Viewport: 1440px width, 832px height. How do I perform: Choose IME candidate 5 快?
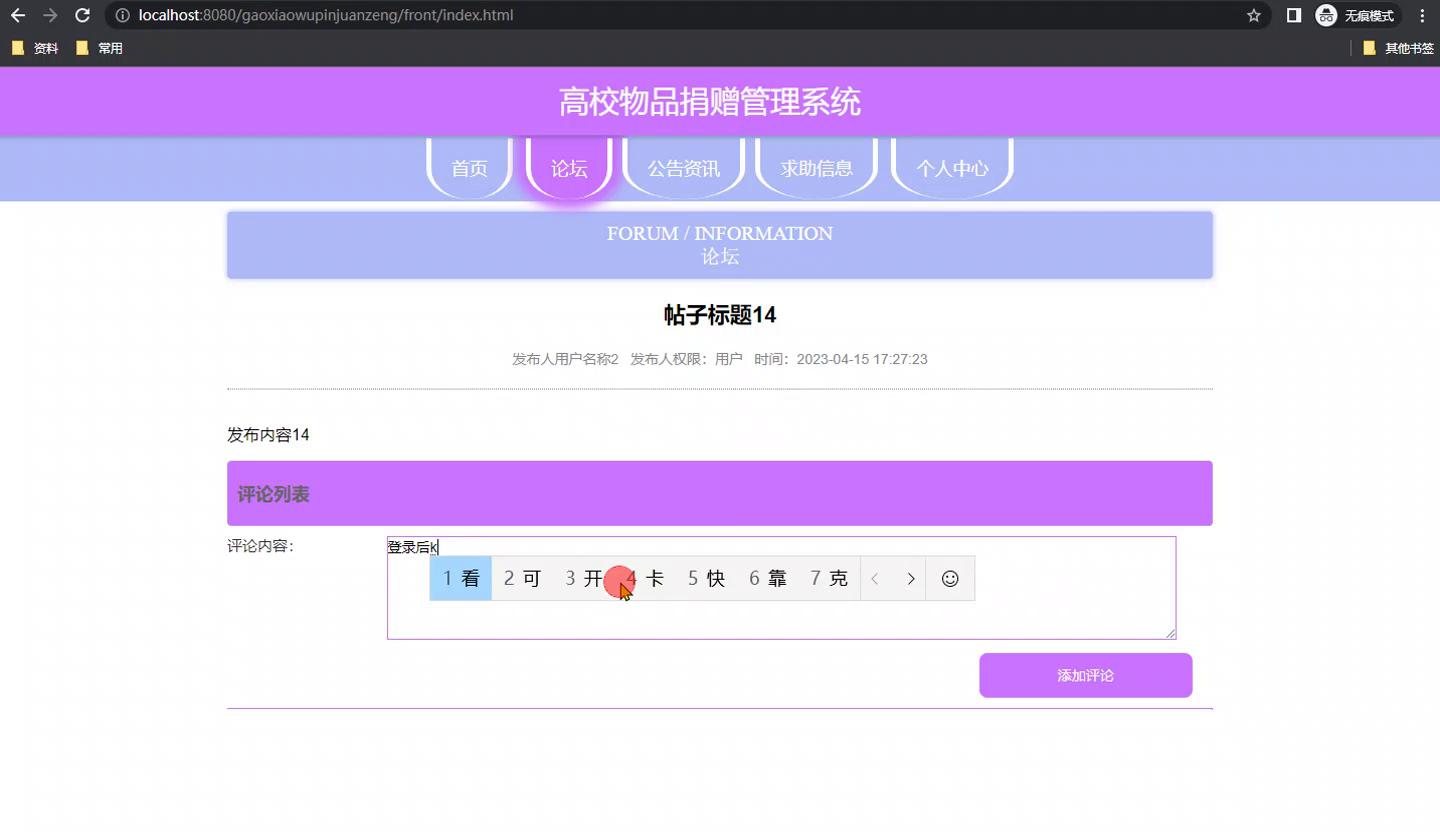[x=706, y=579]
